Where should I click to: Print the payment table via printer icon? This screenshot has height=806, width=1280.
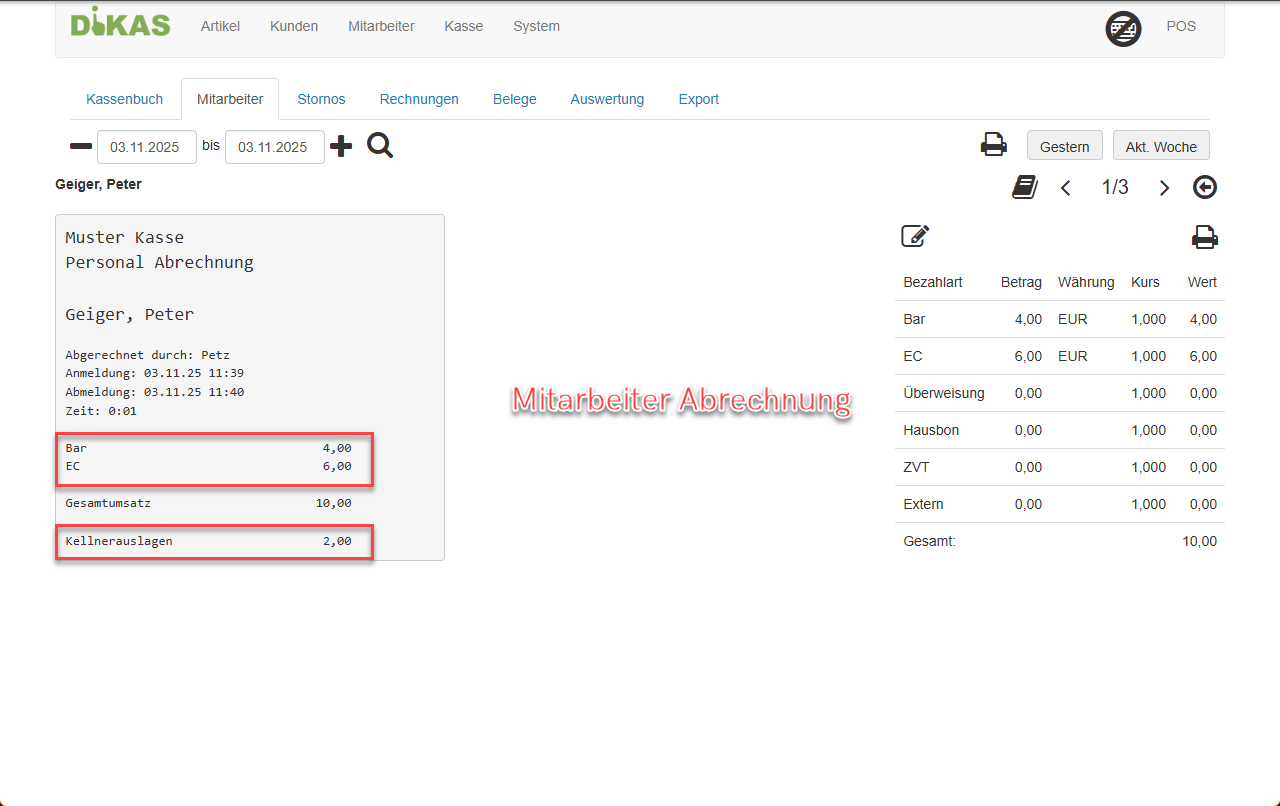(x=1205, y=237)
